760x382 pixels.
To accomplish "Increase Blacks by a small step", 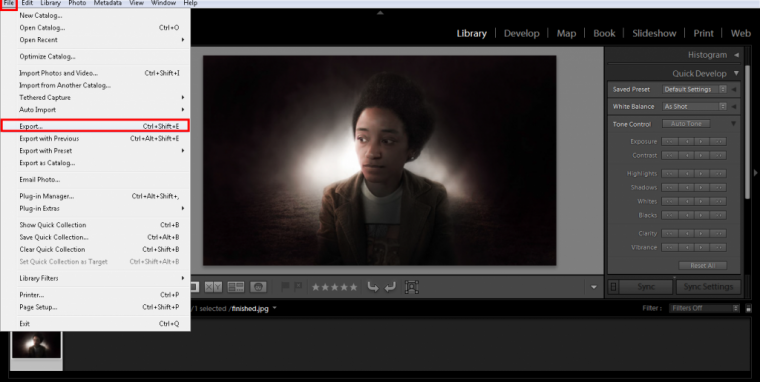I will pyautogui.click(x=702, y=215).
